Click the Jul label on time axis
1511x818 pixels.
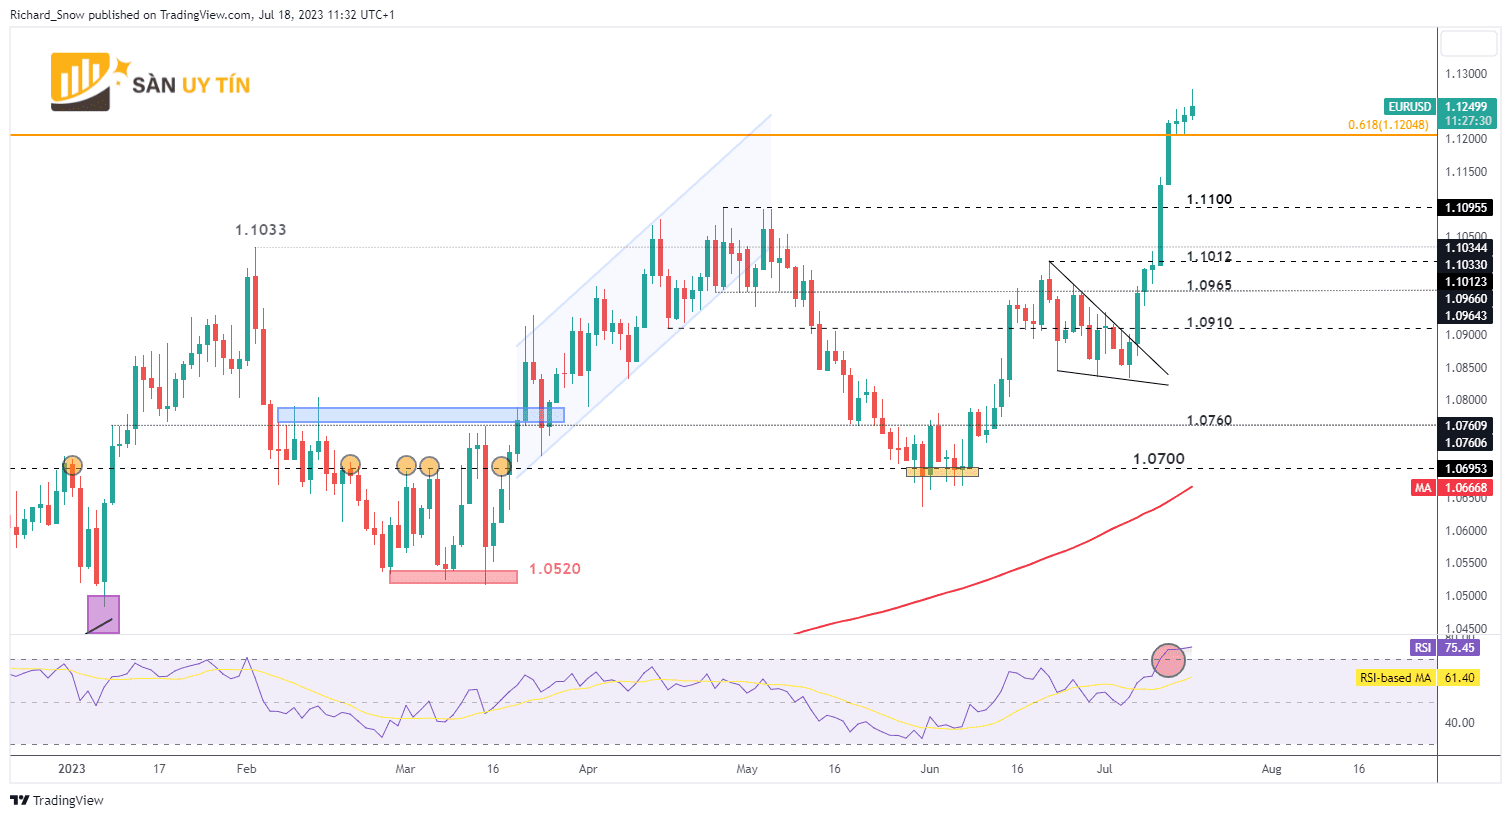point(1105,769)
